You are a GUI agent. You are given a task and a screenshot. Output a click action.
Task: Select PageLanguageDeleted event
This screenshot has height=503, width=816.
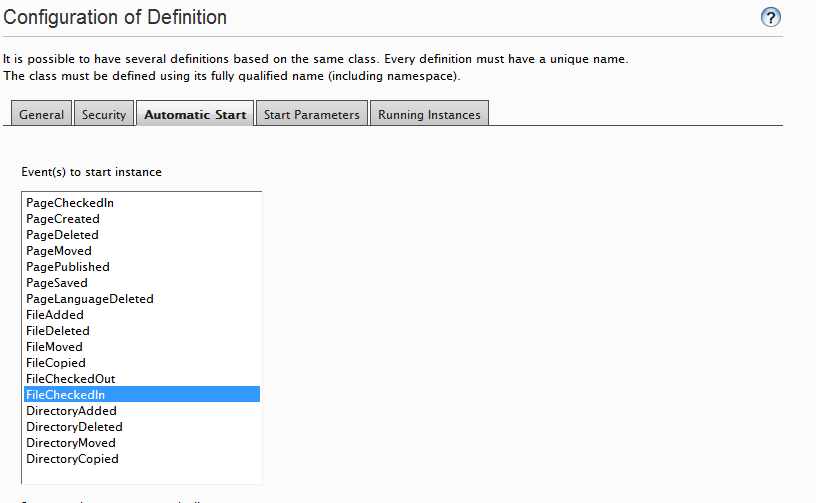(x=90, y=299)
